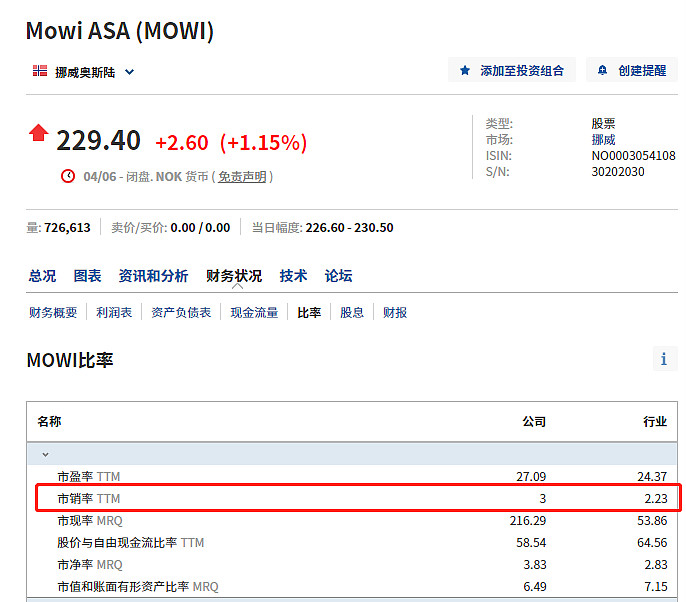
Task: Click the industry value 7.15
Action: point(656,587)
